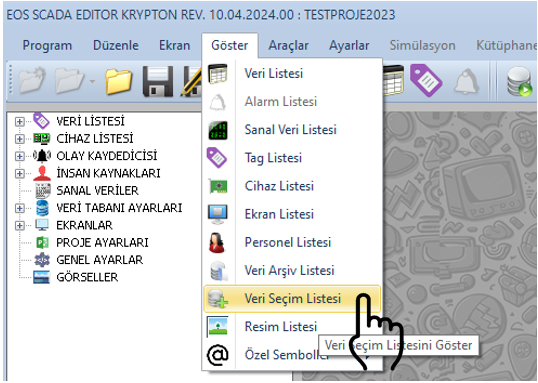Click the image icon beside GÖRSELLER
This screenshot has height=383, width=538.
point(42,277)
